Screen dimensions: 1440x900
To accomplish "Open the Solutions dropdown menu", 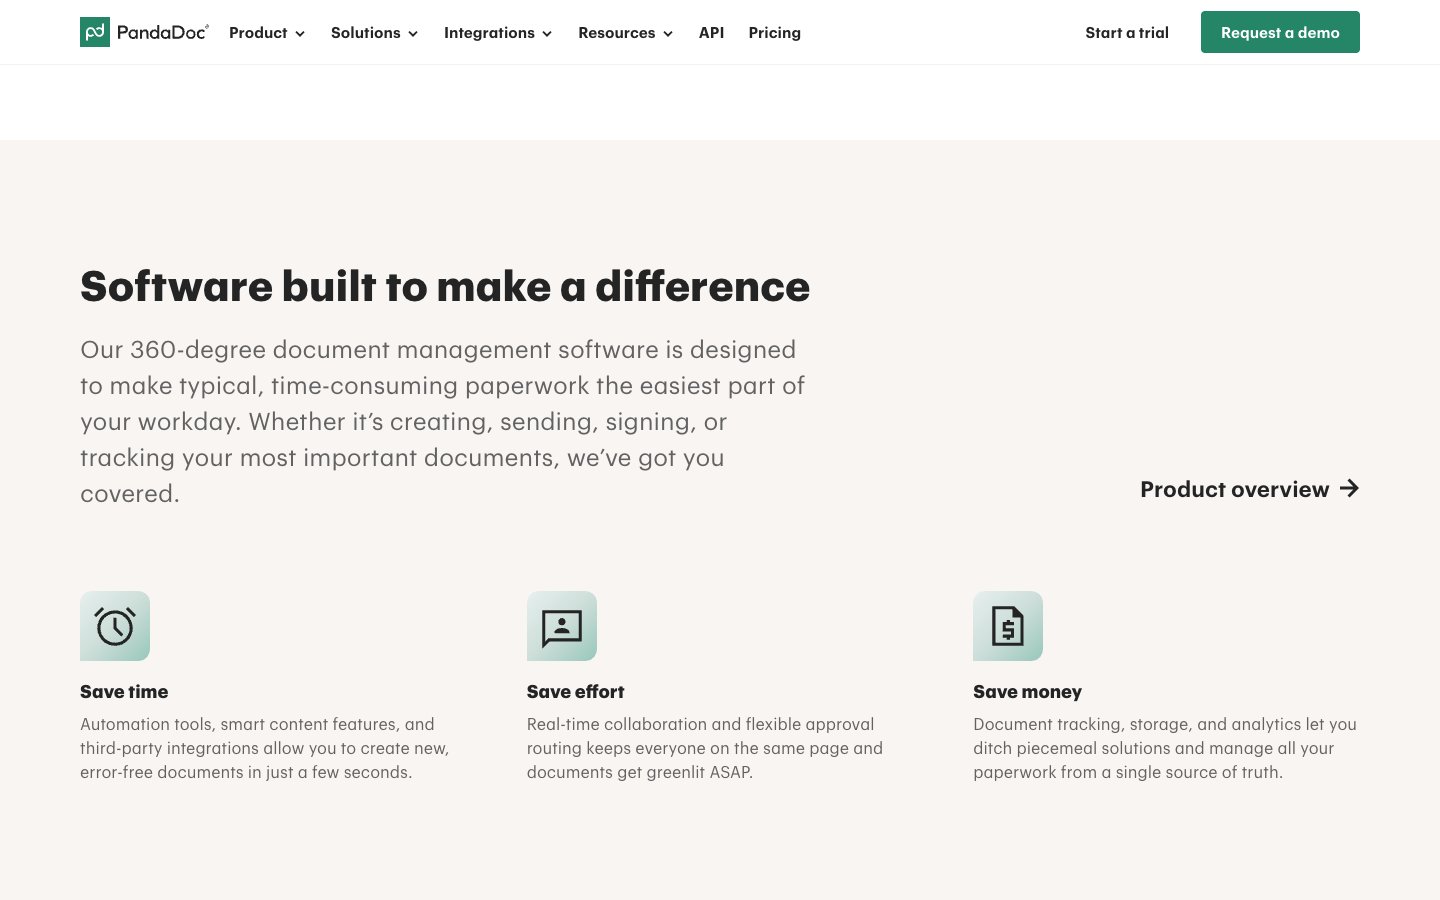I will point(374,33).
